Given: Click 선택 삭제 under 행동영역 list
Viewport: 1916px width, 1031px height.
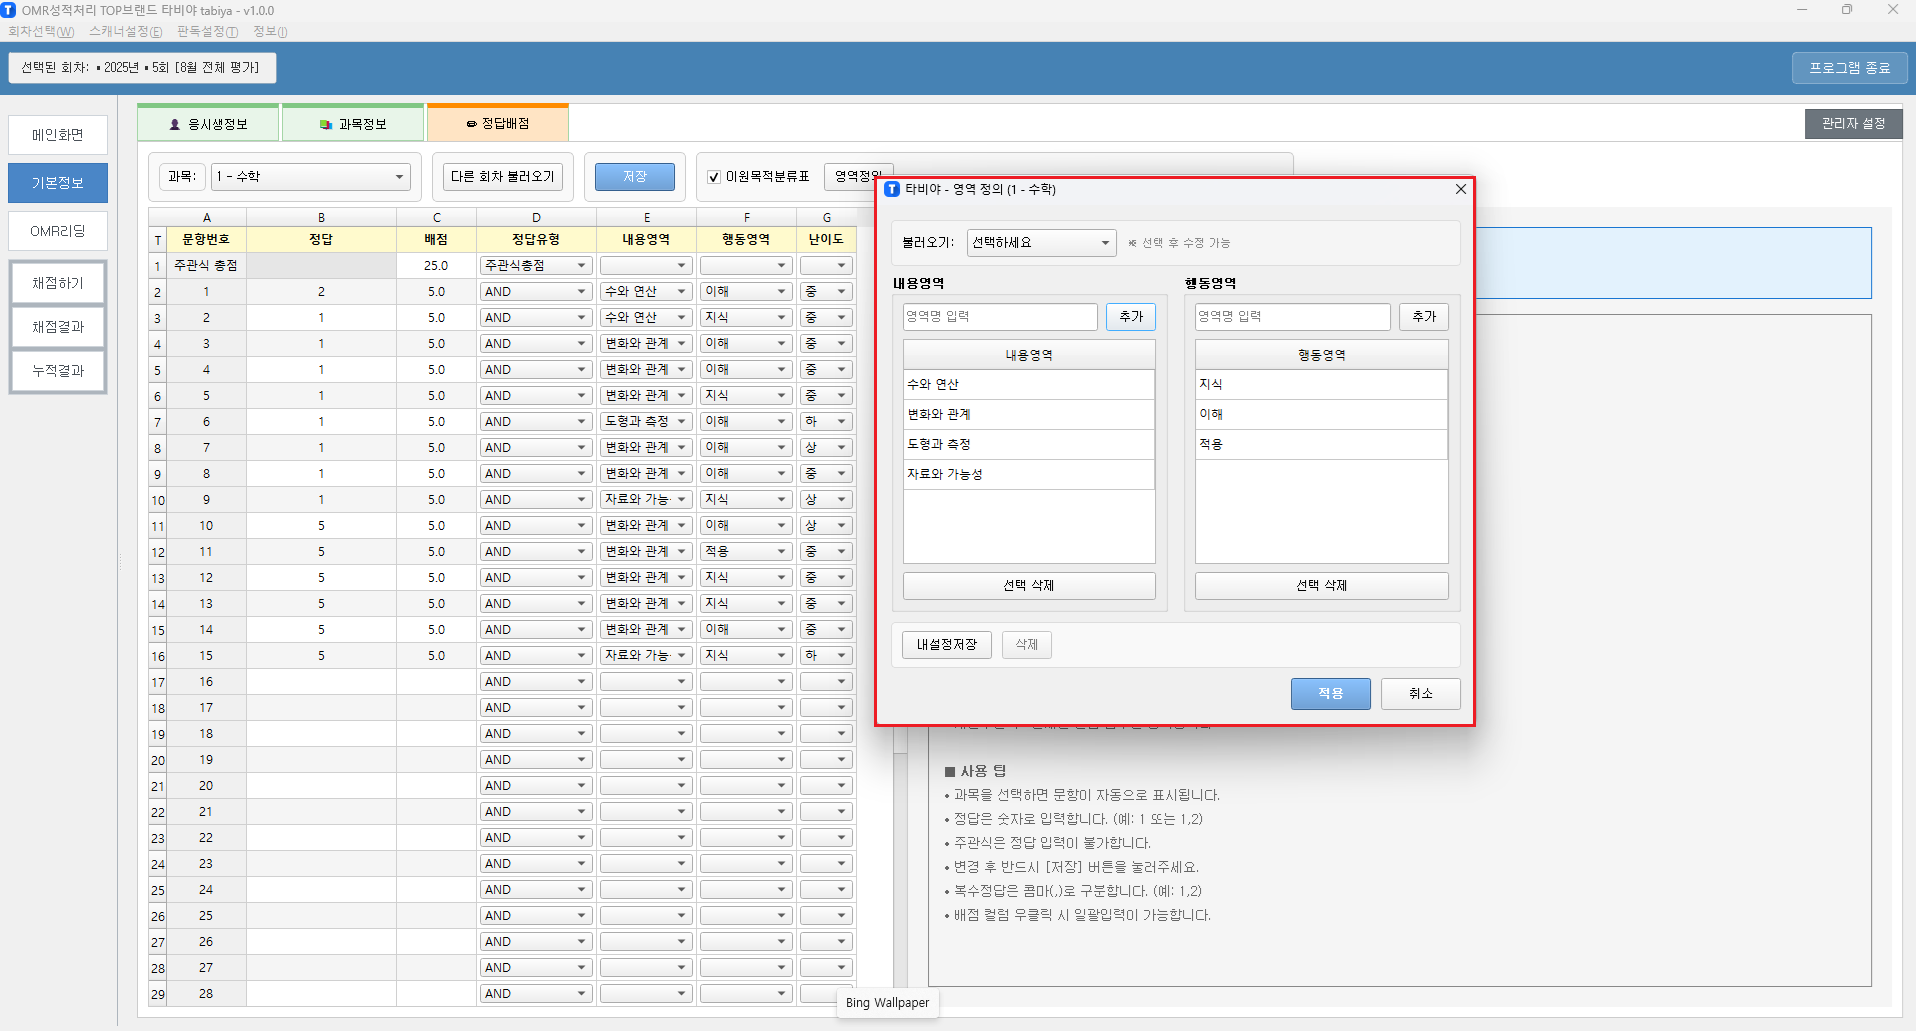Looking at the screenshot, I should tap(1321, 586).
